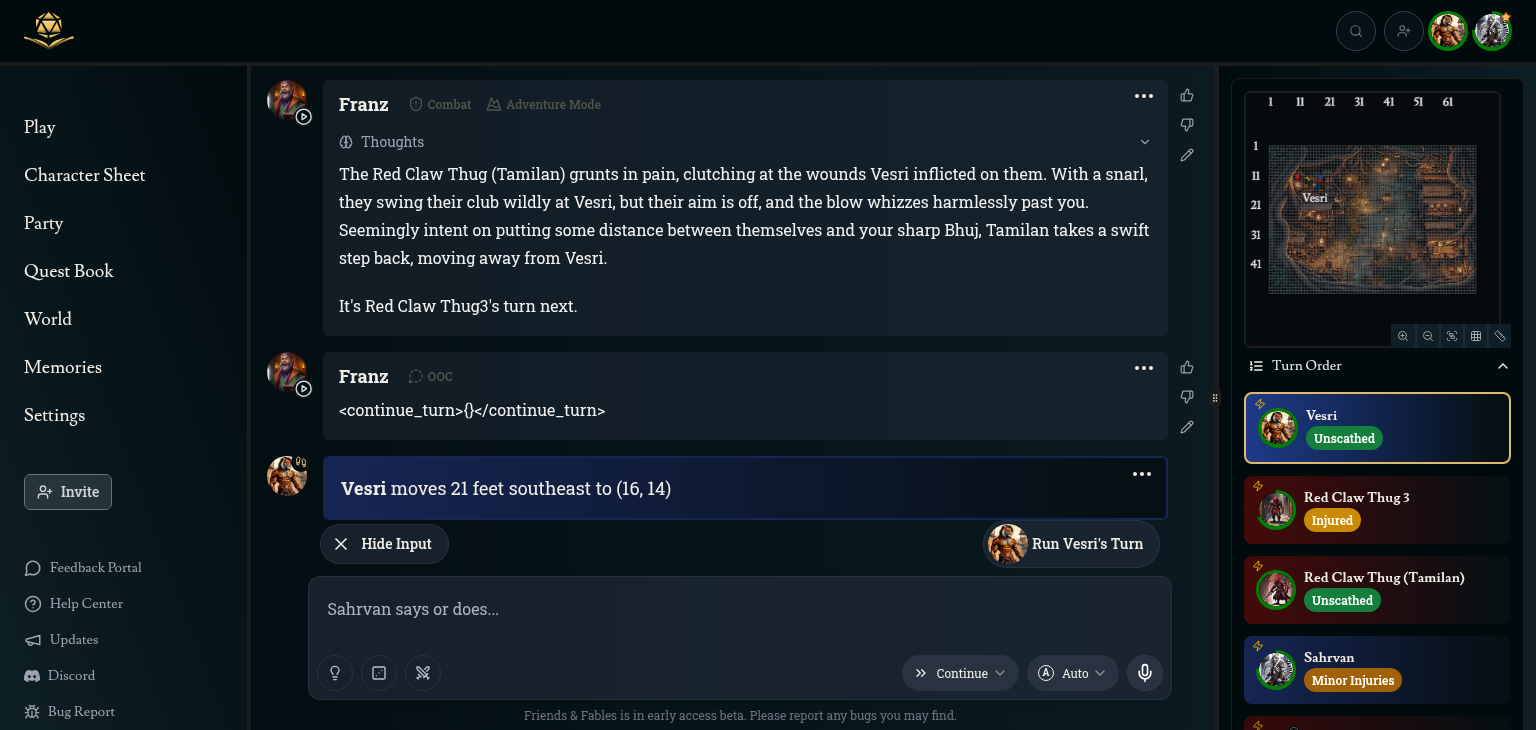1536x730 pixels.
Task: Toggle the map grid overlay
Action: tap(1476, 336)
